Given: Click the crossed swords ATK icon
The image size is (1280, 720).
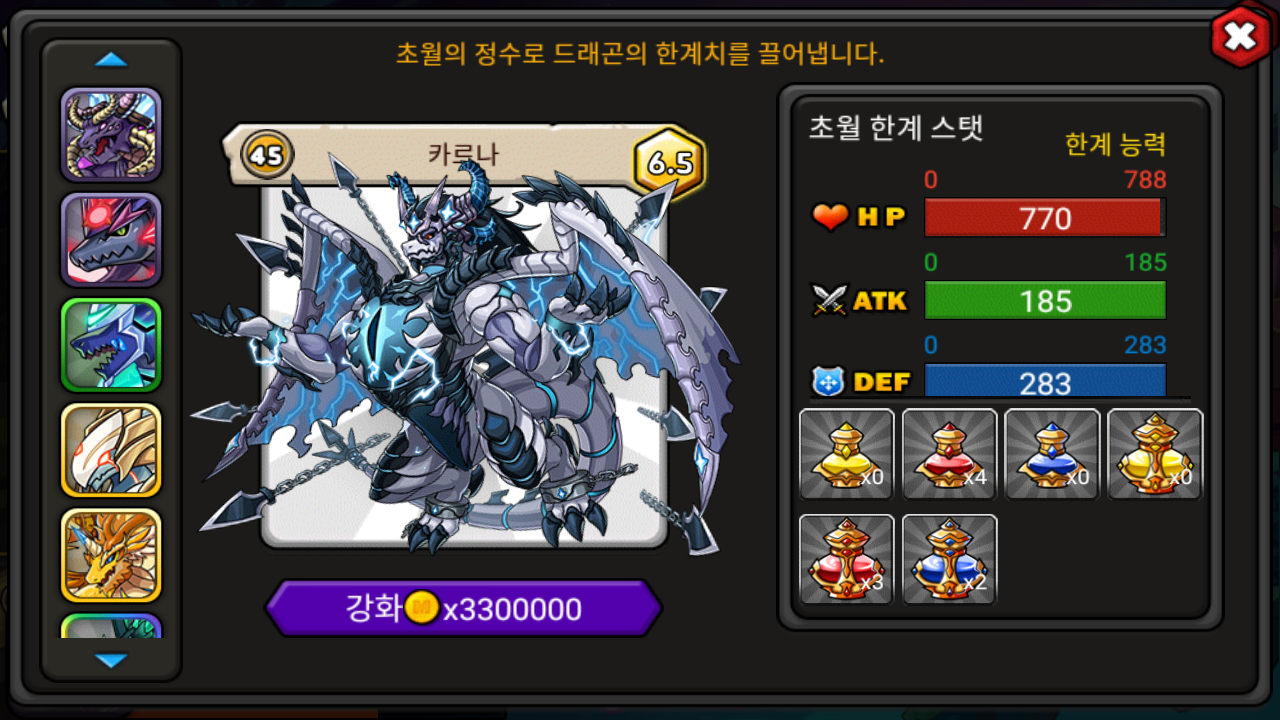Looking at the screenshot, I should click(830, 300).
